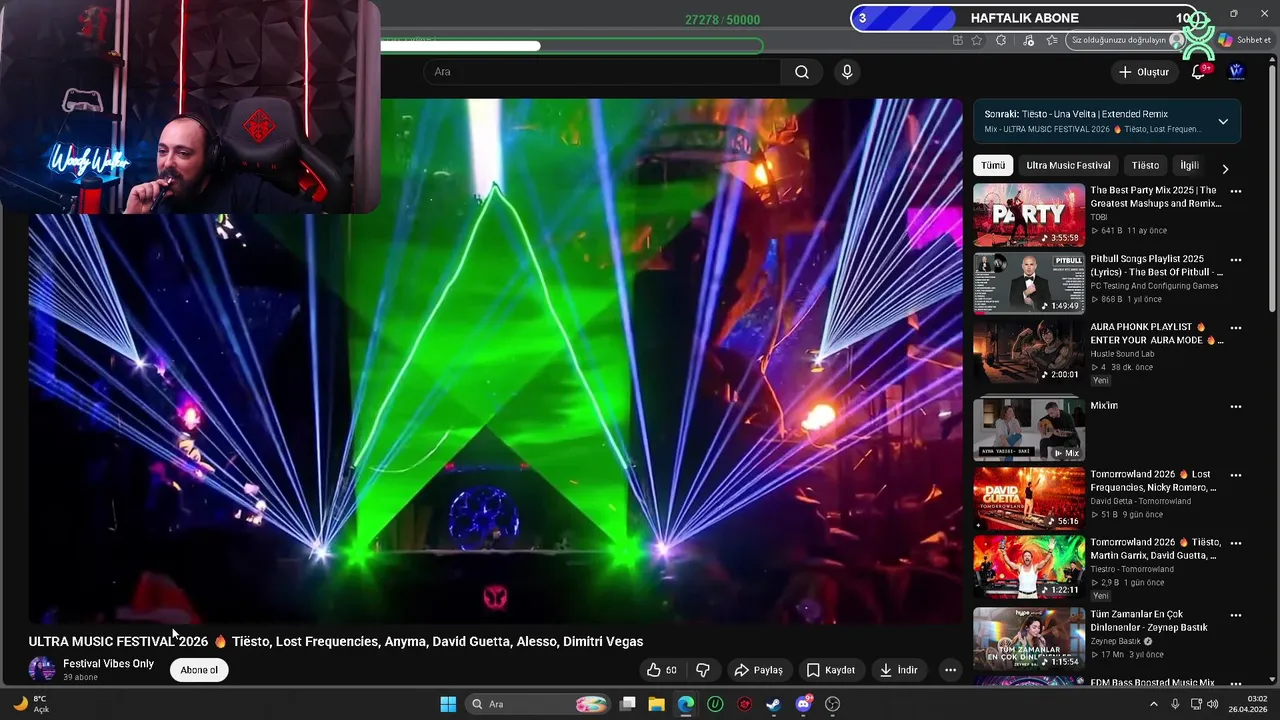1280x720 pixels.
Task: Click the YouTube search input field
Action: (602, 72)
